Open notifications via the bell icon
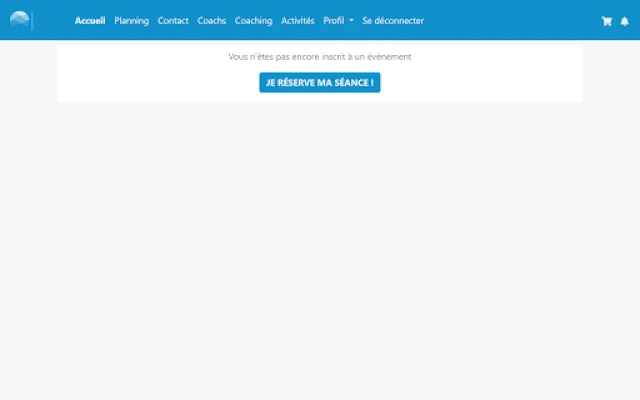Screen dimensions: 640x400 coord(625,21)
